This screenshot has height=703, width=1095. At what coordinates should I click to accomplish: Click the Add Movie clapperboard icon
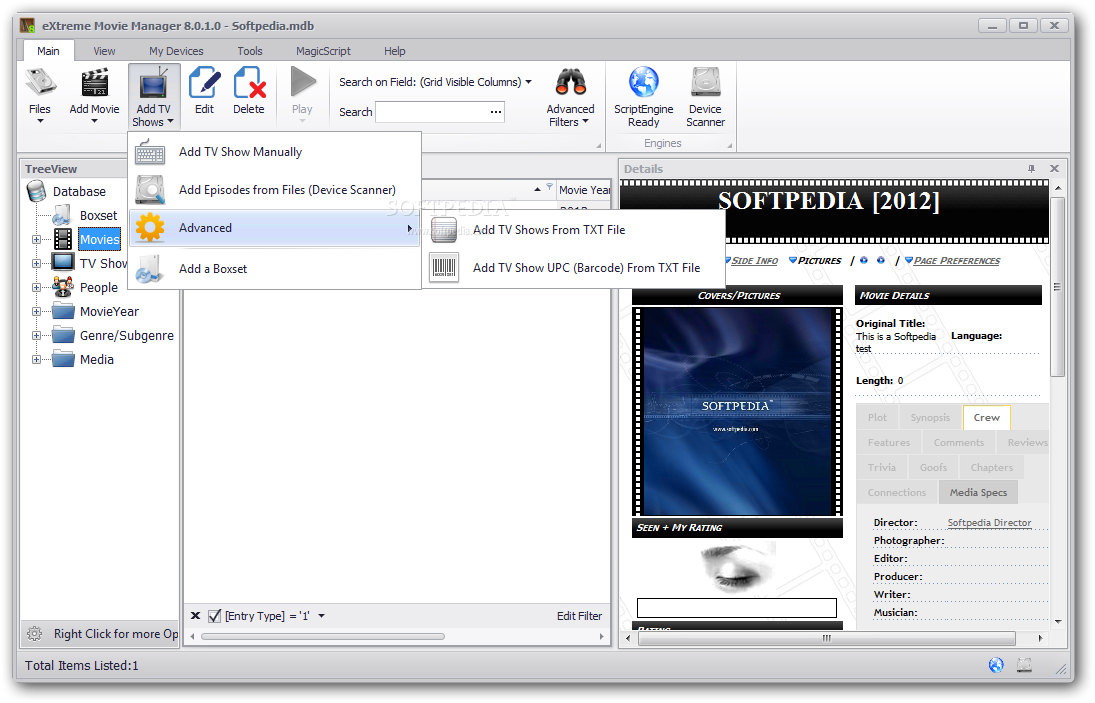click(94, 83)
